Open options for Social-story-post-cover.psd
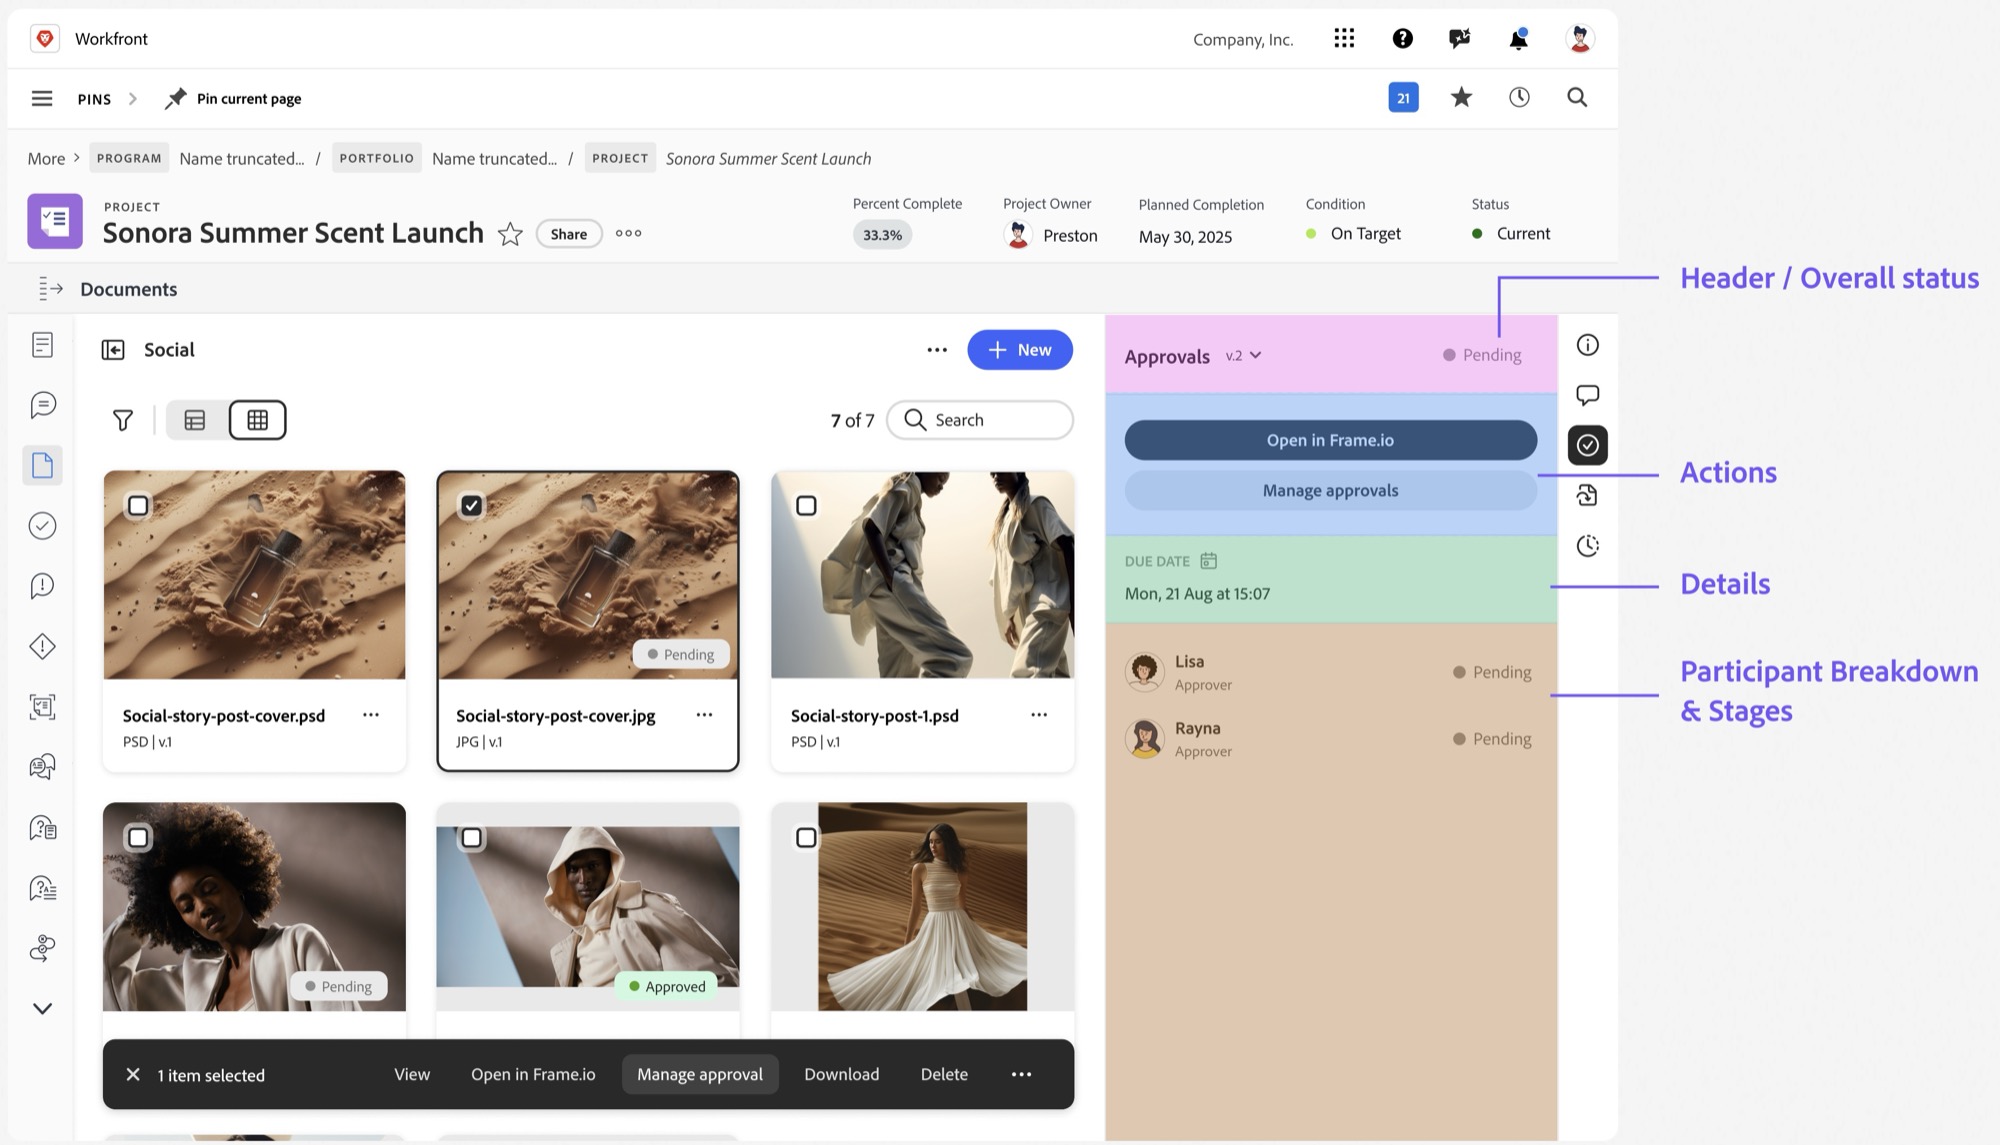This screenshot has width=2000, height=1145. point(371,715)
